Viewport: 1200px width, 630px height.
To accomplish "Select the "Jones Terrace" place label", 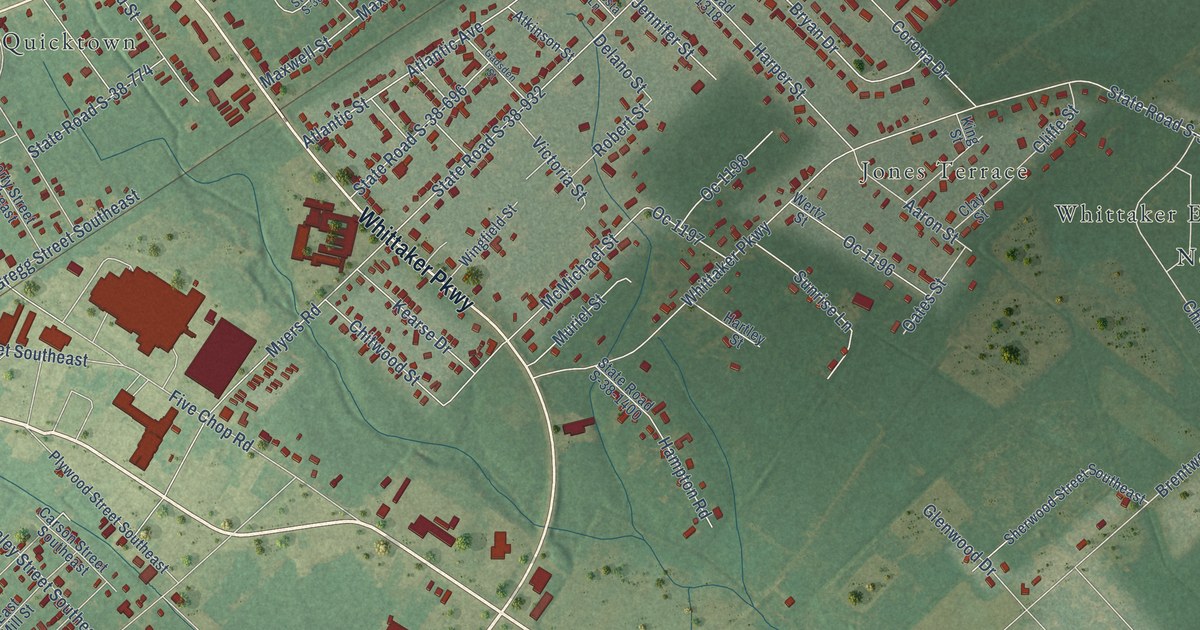I will point(944,172).
